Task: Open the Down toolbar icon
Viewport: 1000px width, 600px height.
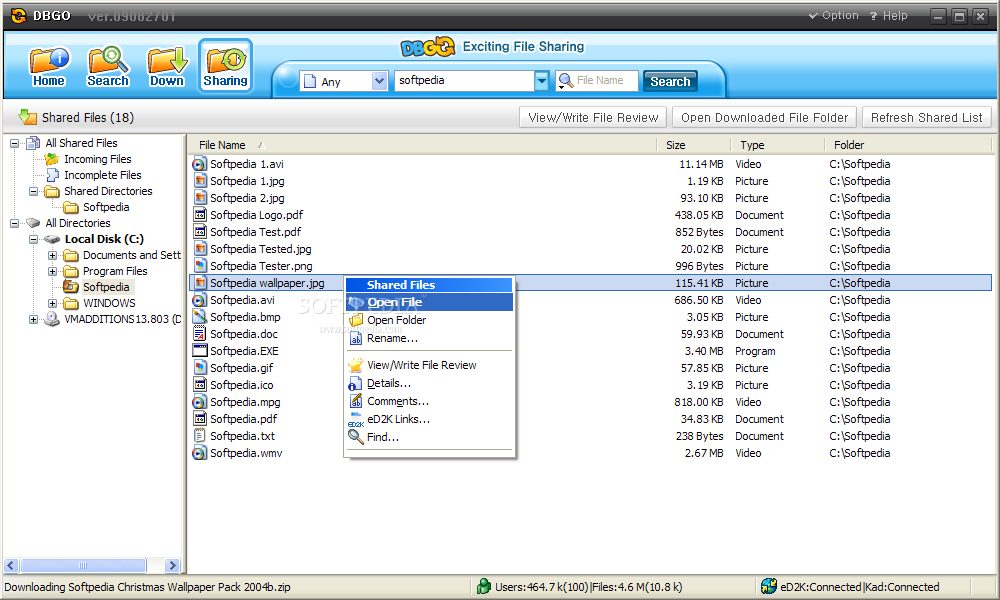Action: click(x=167, y=66)
